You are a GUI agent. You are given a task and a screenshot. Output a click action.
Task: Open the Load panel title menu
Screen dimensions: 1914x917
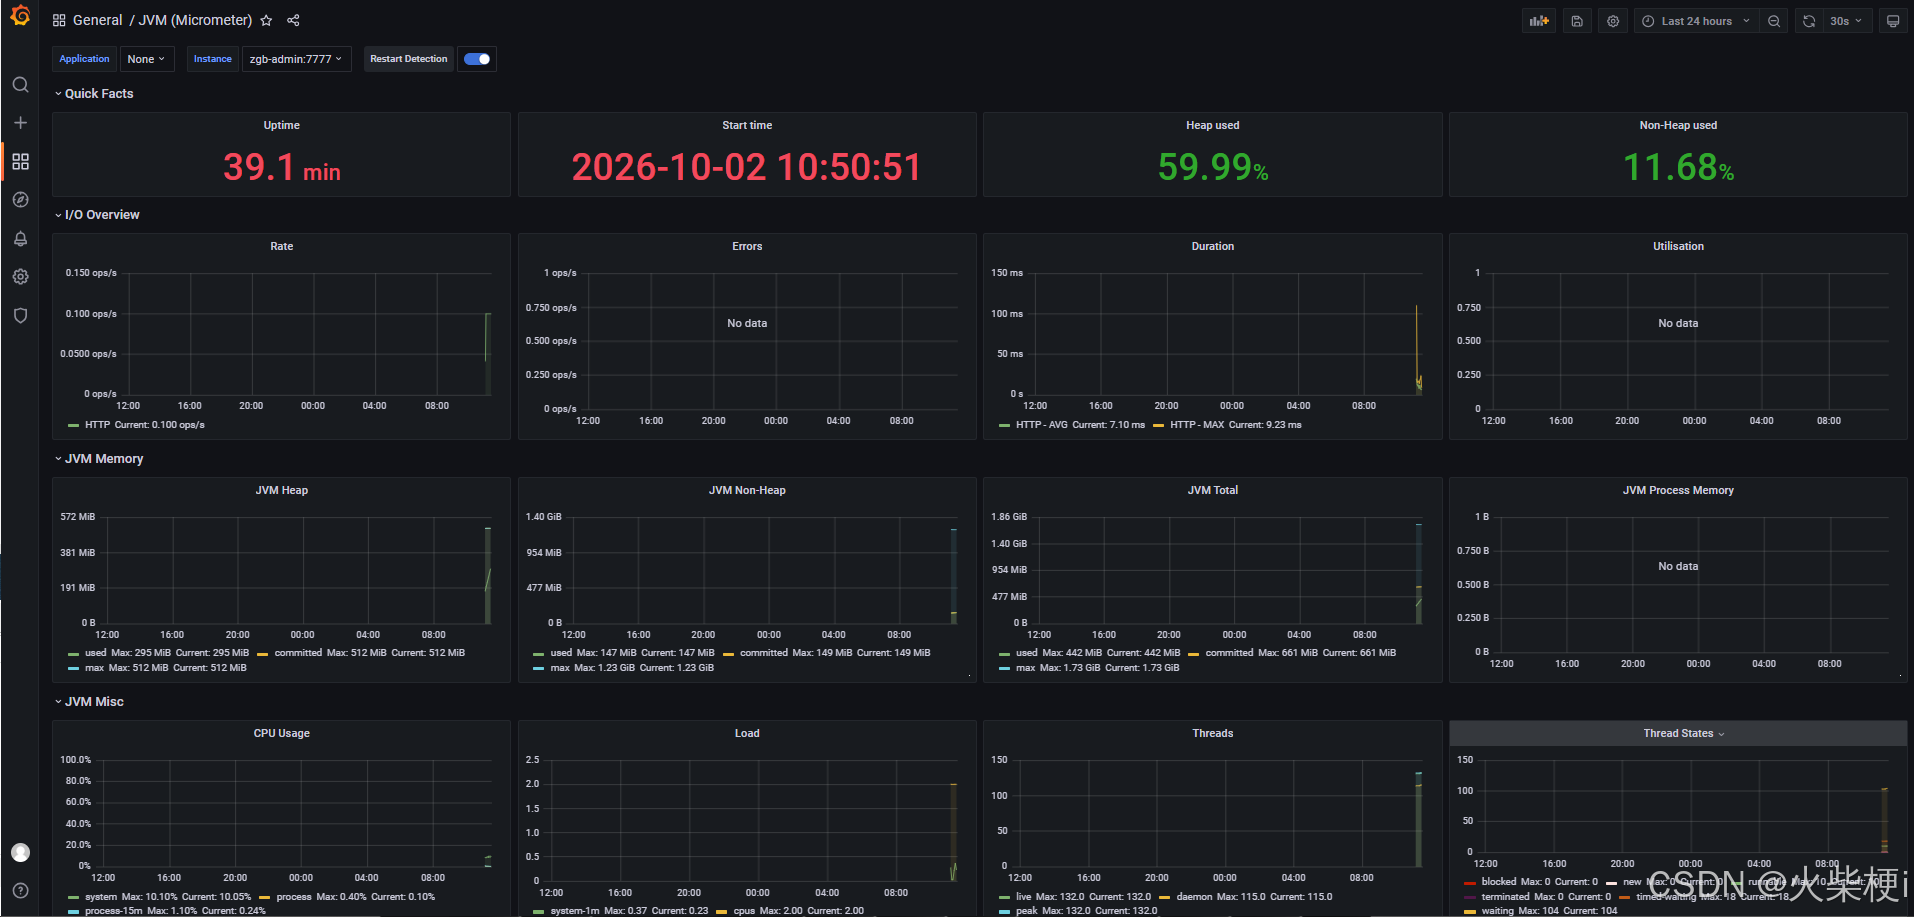(x=747, y=733)
